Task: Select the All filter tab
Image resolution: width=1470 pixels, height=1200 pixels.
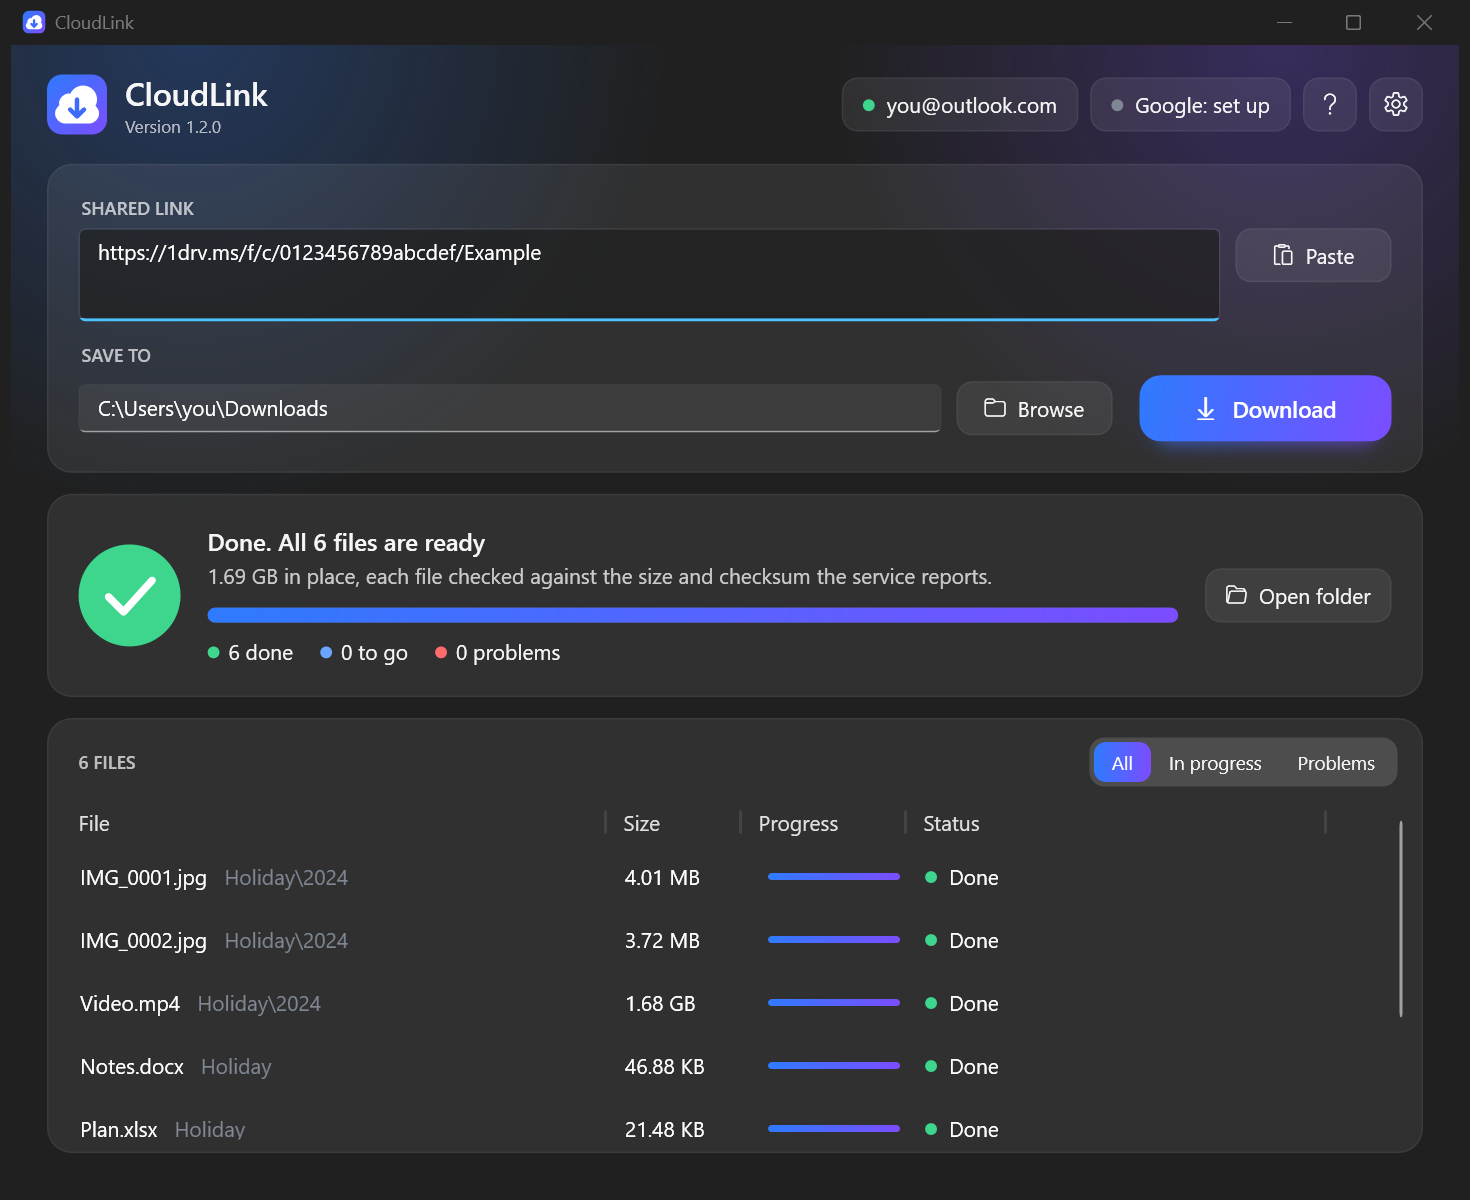Action: 1122,763
